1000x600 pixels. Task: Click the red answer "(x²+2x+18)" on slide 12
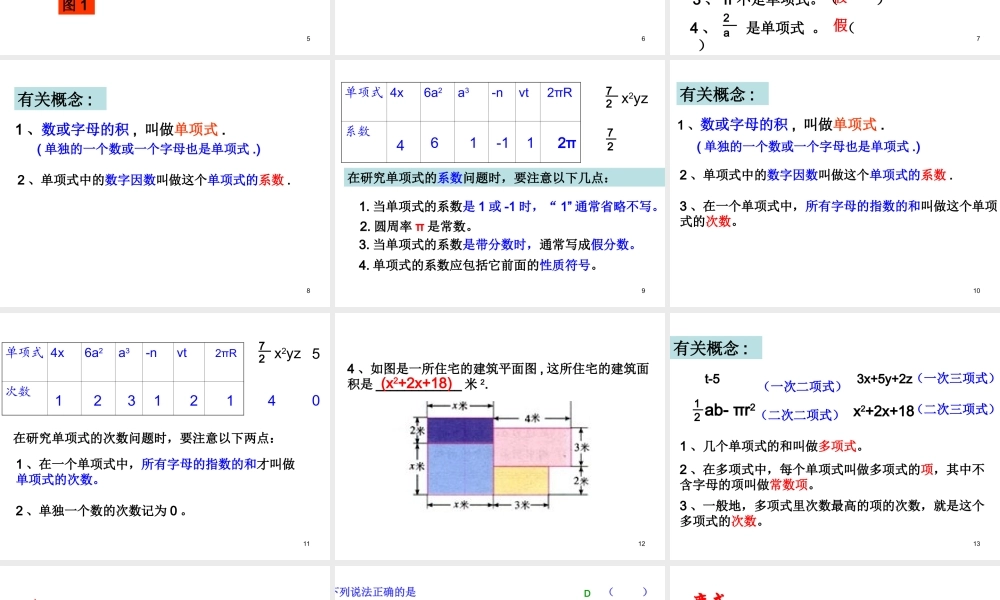click(415, 383)
